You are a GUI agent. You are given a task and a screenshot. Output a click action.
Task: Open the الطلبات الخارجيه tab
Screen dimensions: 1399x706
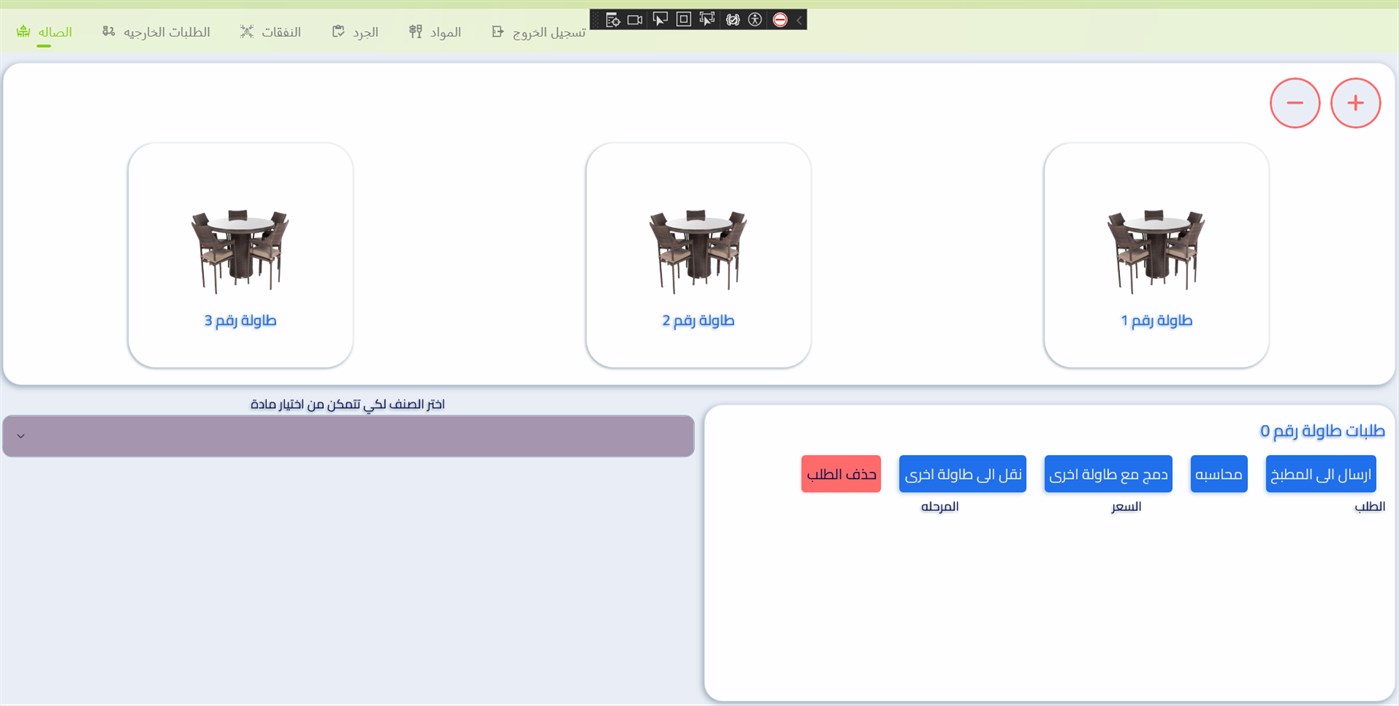click(156, 32)
